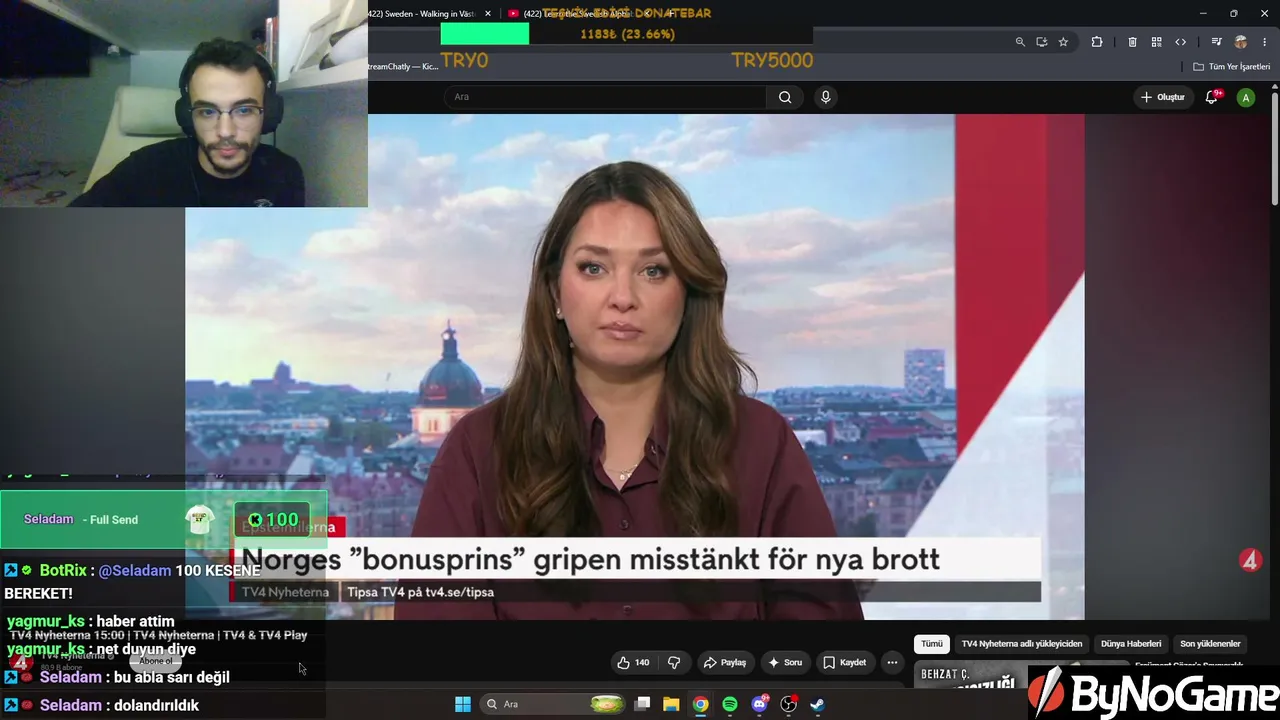Select TV4 Nyheterna adlı yükleyiciden chip

(1022, 644)
